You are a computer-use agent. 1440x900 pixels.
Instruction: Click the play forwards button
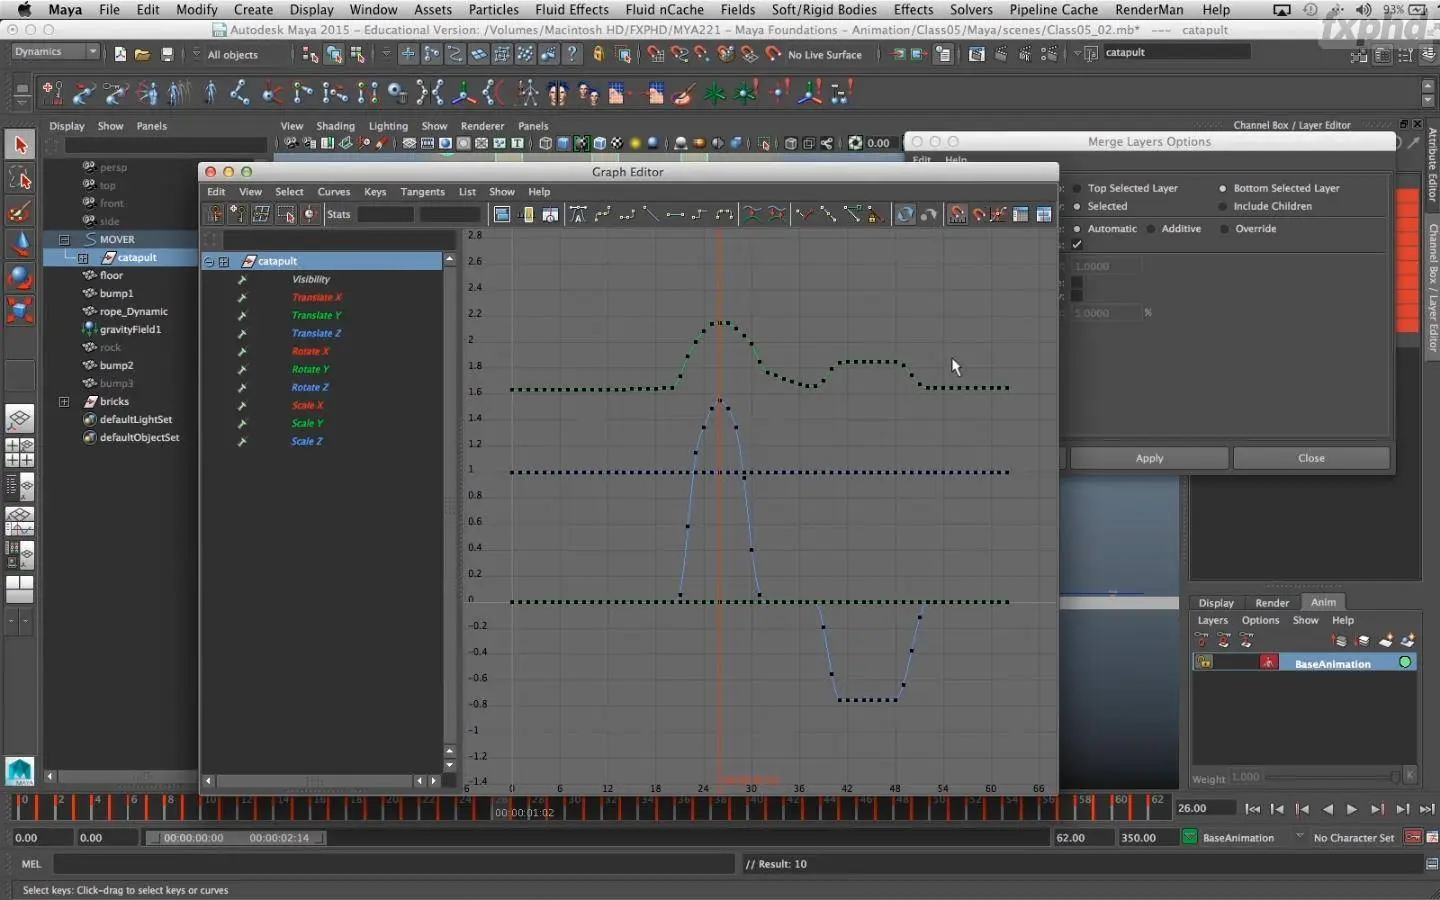click(1352, 809)
